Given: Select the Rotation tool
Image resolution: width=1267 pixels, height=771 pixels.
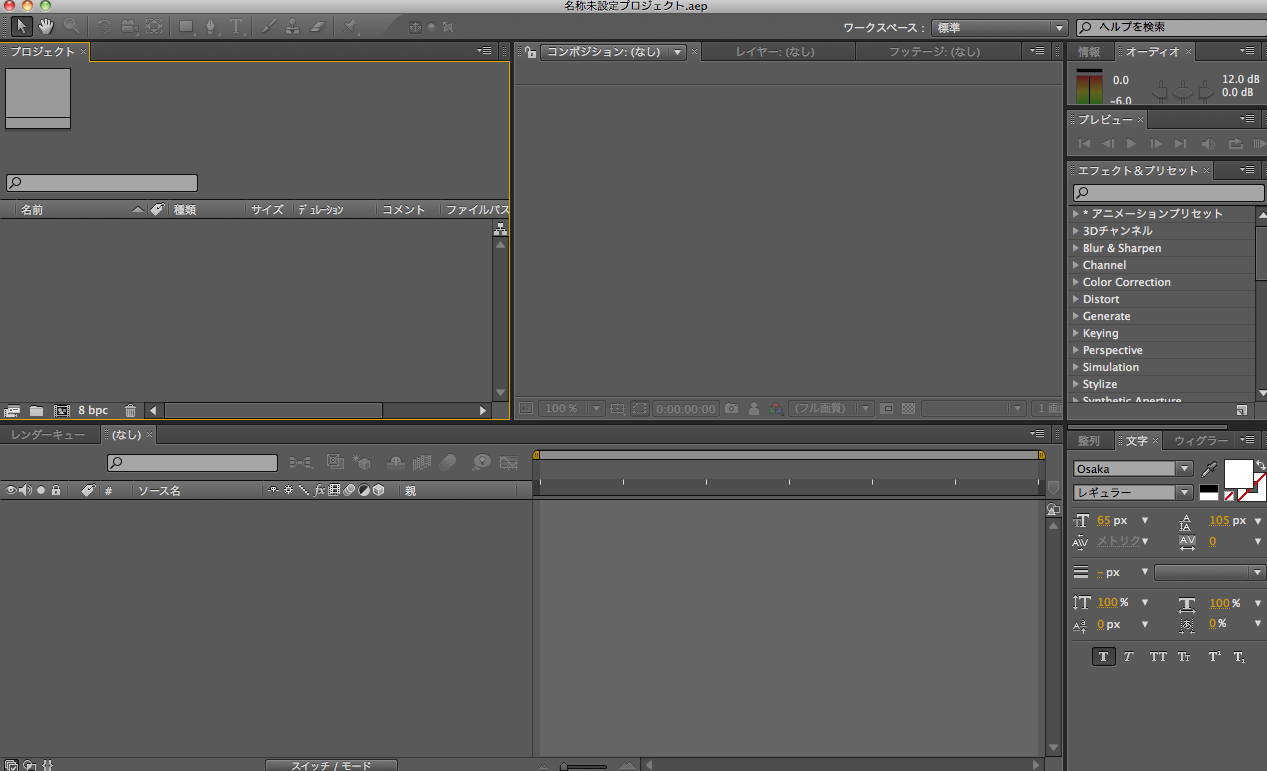Looking at the screenshot, I should tap(104, 26).
